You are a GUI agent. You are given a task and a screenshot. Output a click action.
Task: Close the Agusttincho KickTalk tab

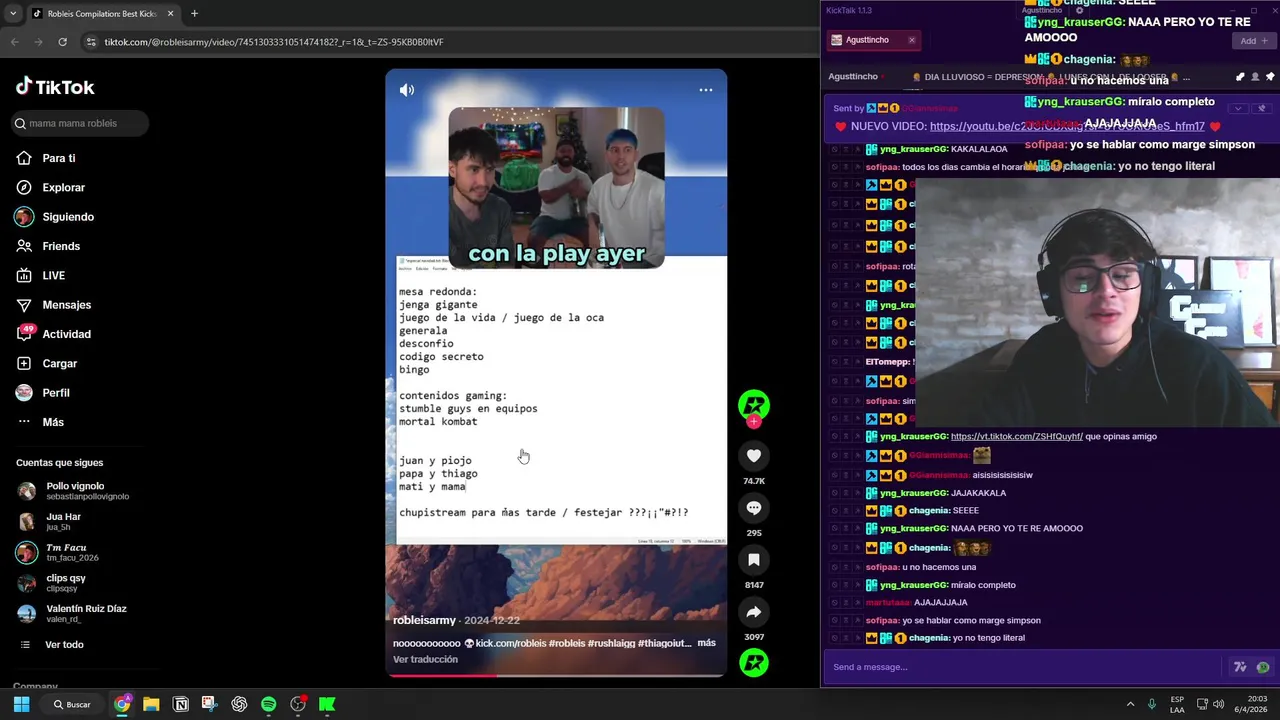point(911,40)
